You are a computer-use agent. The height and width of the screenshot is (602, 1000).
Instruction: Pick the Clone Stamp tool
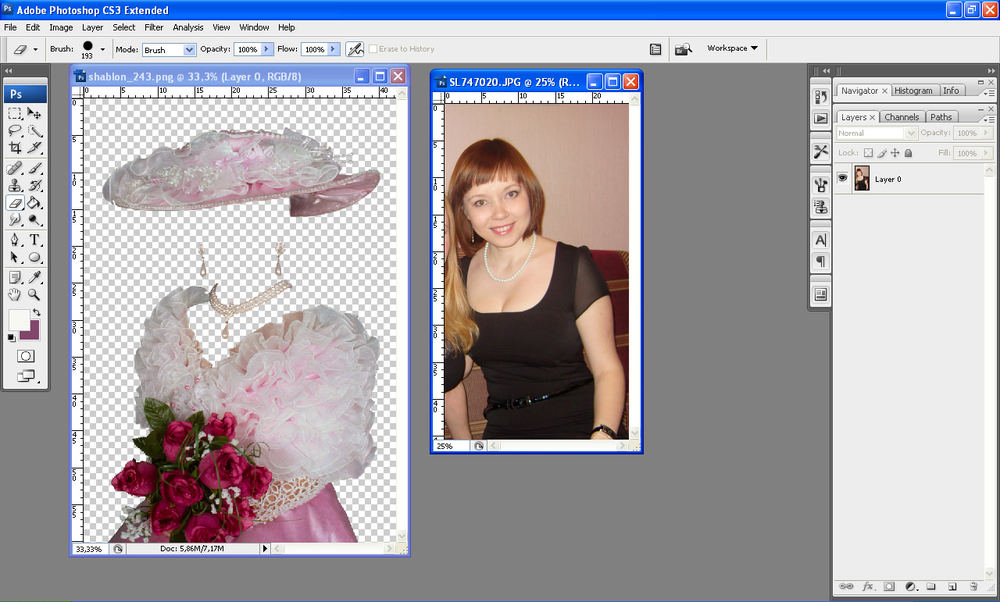tap(15, 185)
